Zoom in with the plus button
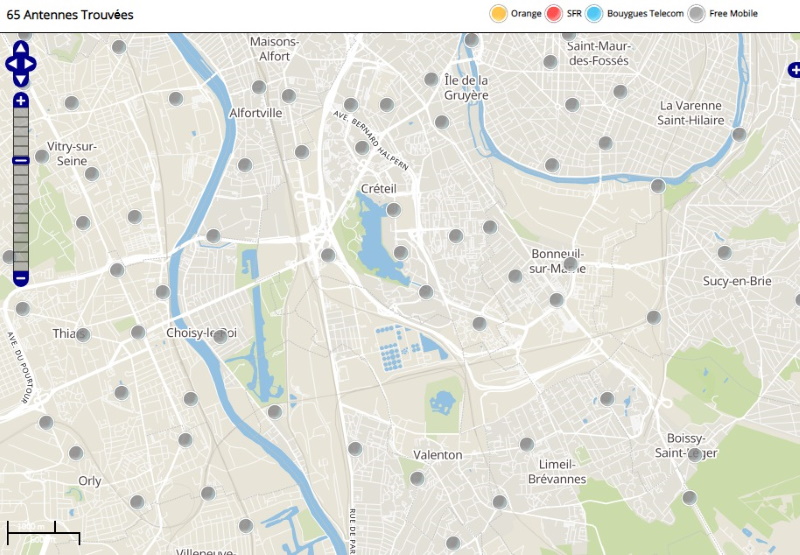The image size is (800, 555). (x=21, y=100)
